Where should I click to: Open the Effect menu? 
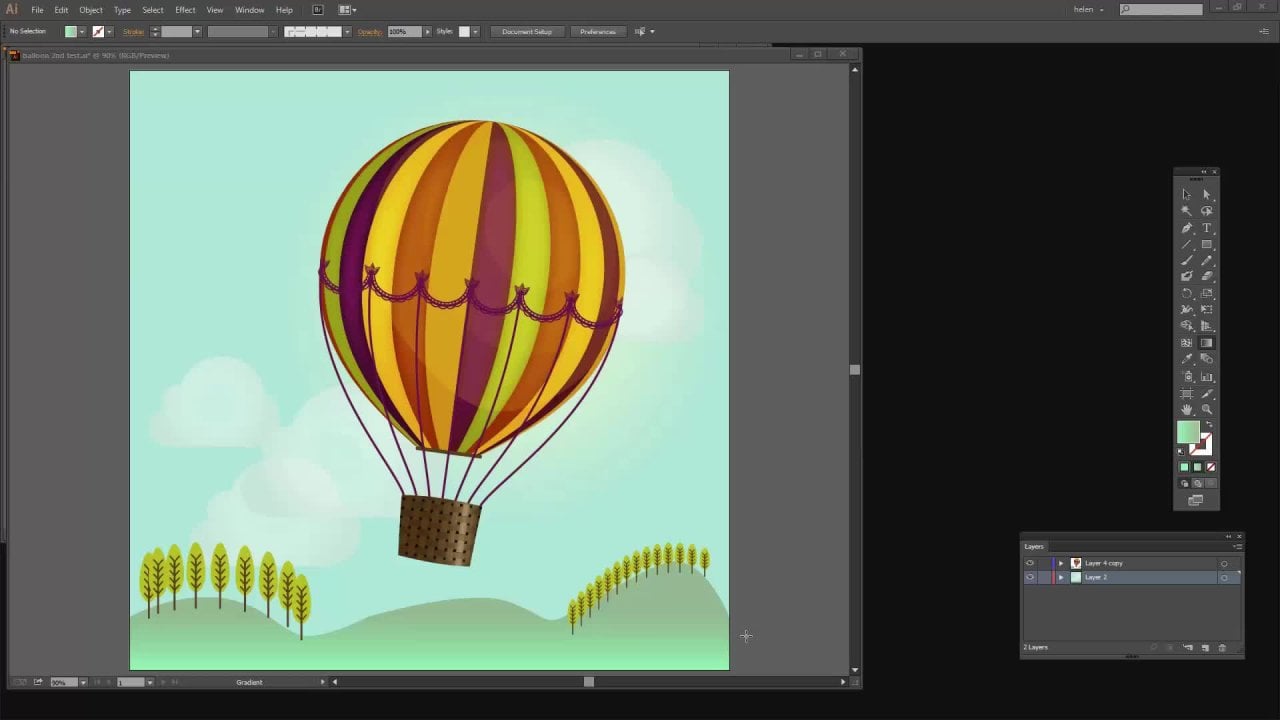tap(185, 10)
